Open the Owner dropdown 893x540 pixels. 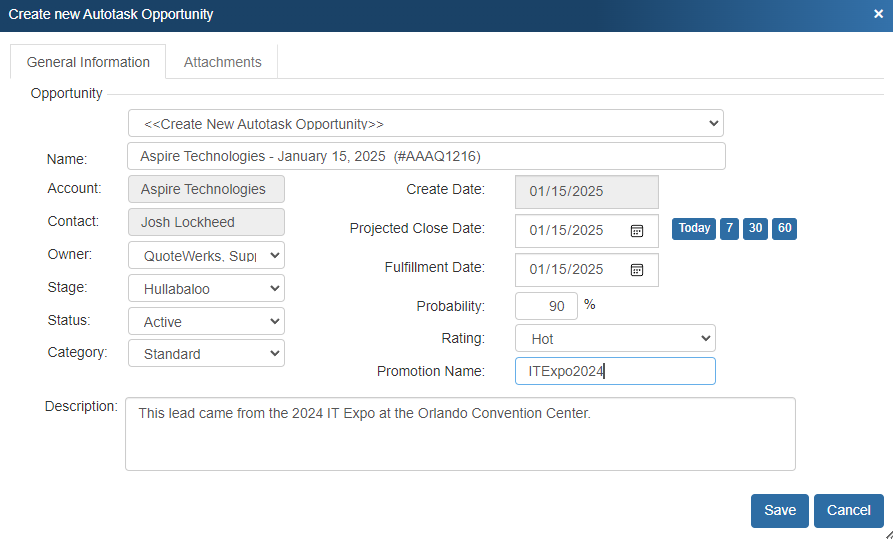click(206, 256)
